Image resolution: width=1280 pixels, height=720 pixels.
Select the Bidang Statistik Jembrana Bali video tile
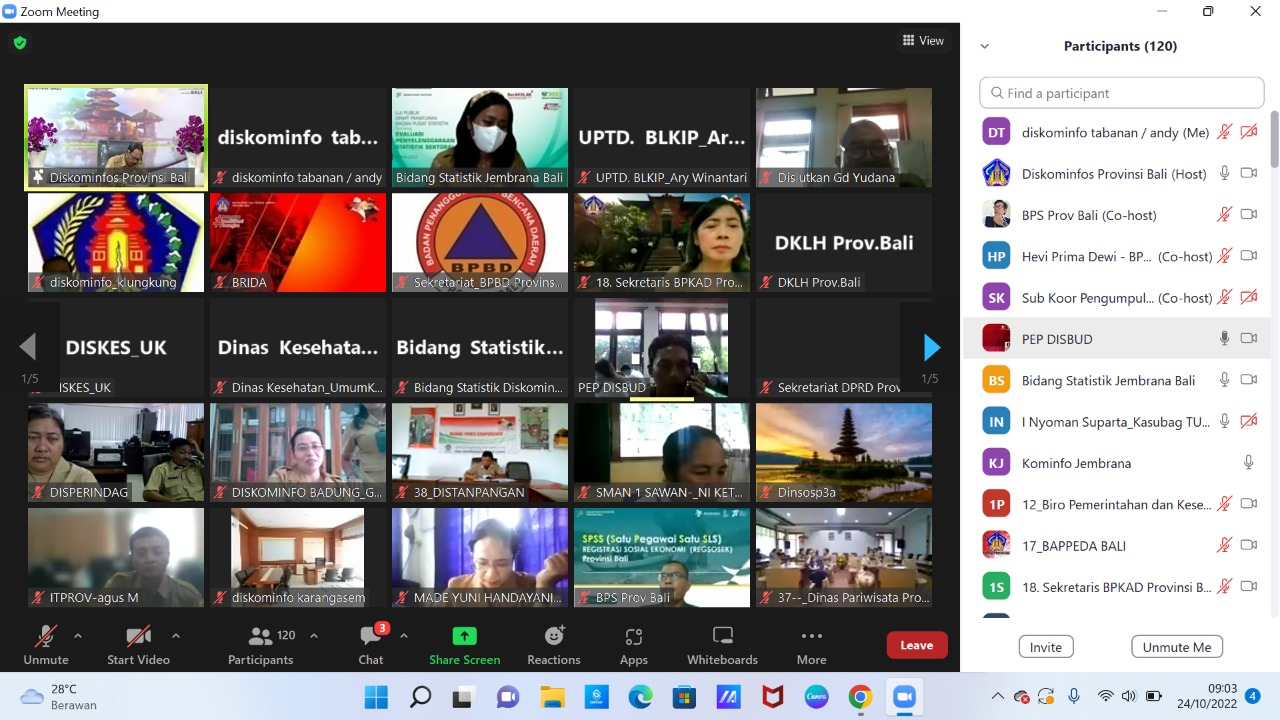tap(480, 137)
